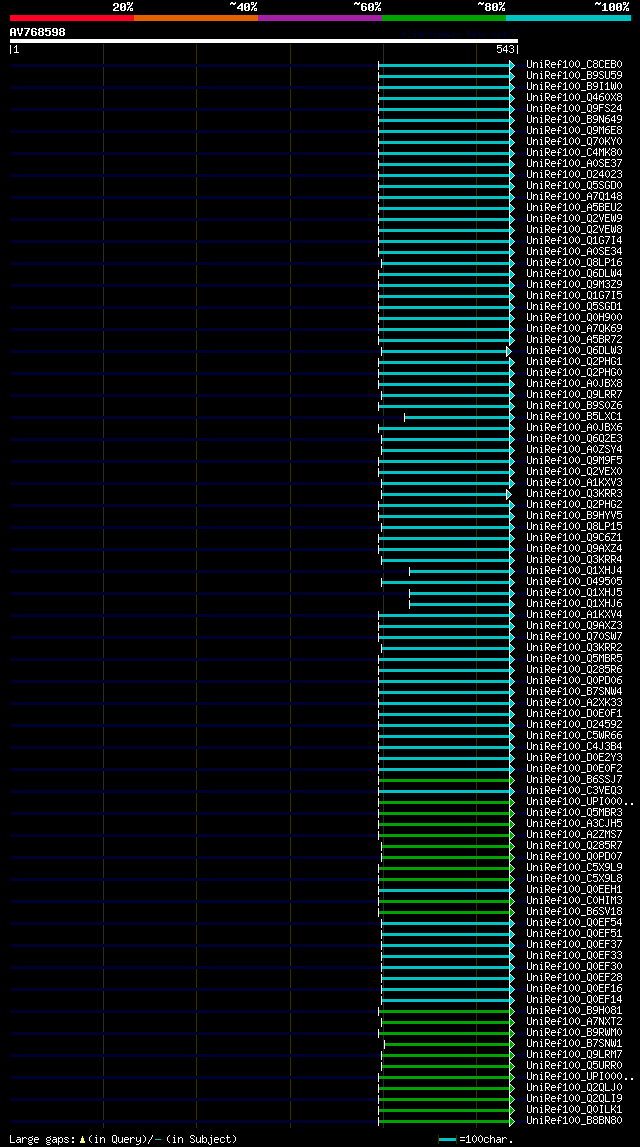Image resolution: width=640 pixels, height=1147 pixels.
Task: Select the UniRef100_A2ZMS7 hit label
Action: point(574,834)
